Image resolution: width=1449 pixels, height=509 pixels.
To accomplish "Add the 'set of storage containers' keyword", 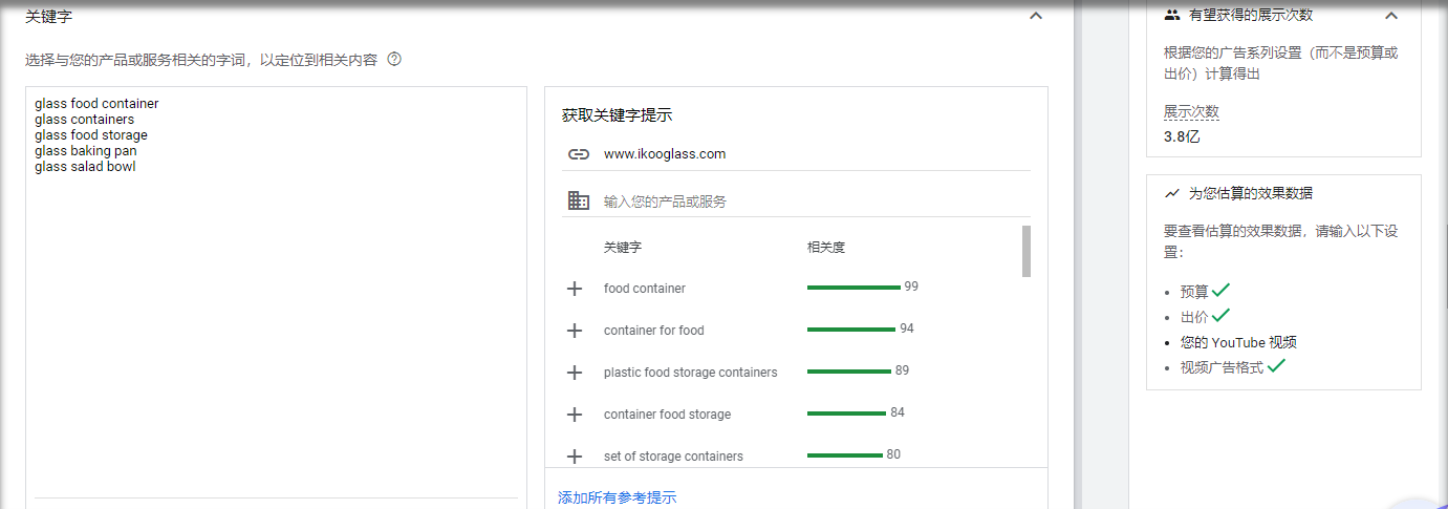I will click(574, 457).
